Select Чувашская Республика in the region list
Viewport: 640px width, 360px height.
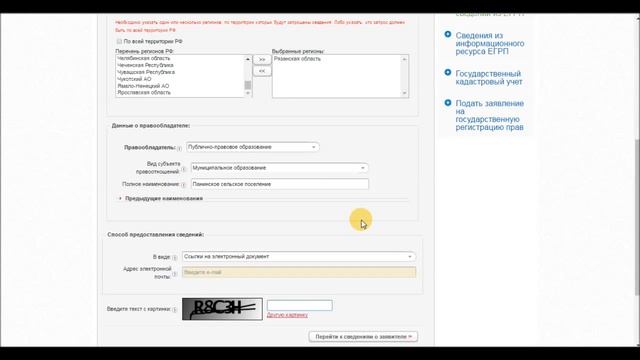[x=146, y=72]
